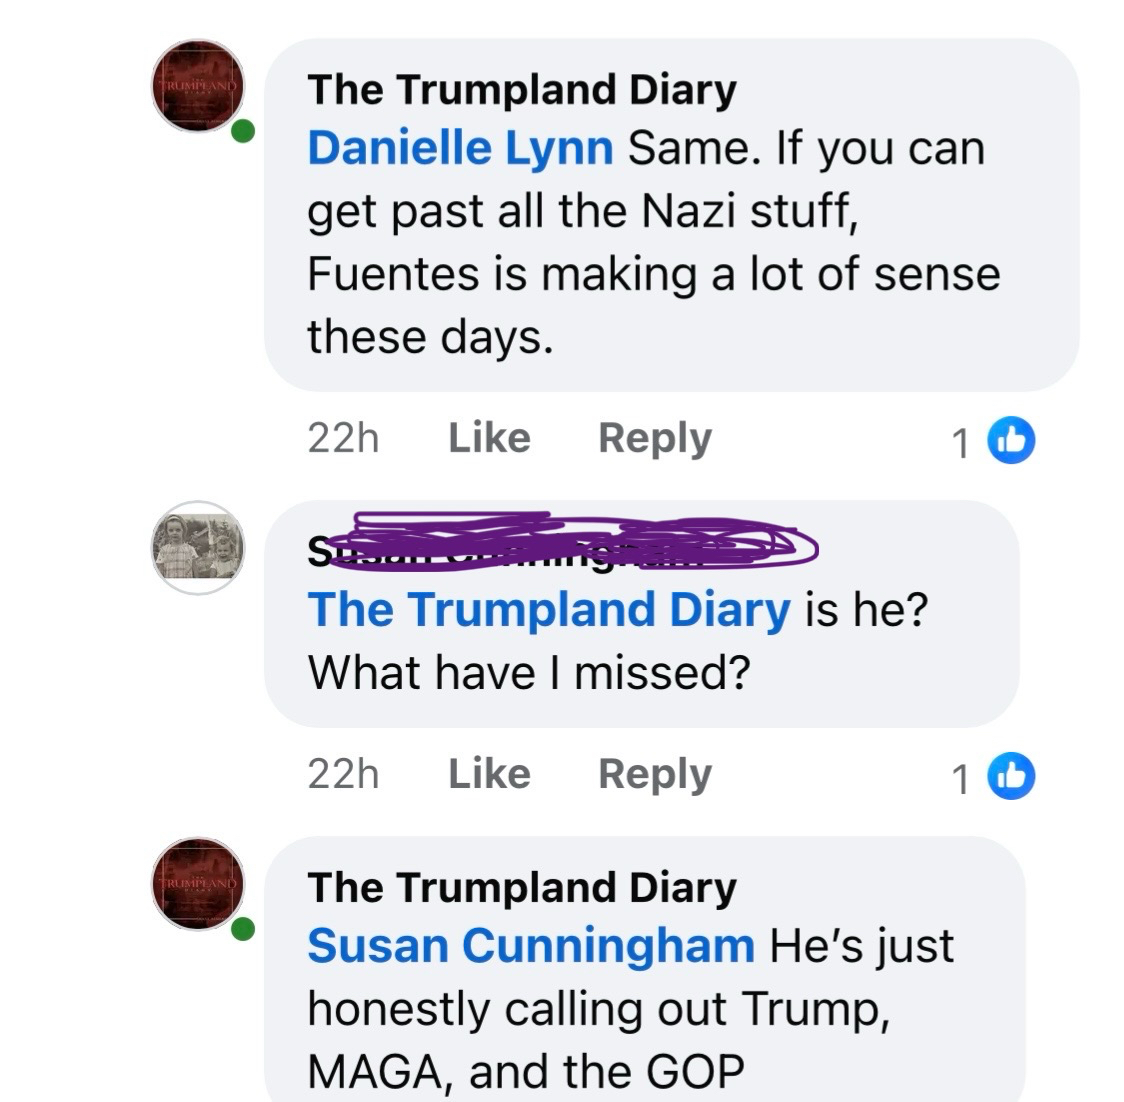View the reaction count on the Fuentes comment
This screenshot has height=1102, width=1124.
[960, 442]
